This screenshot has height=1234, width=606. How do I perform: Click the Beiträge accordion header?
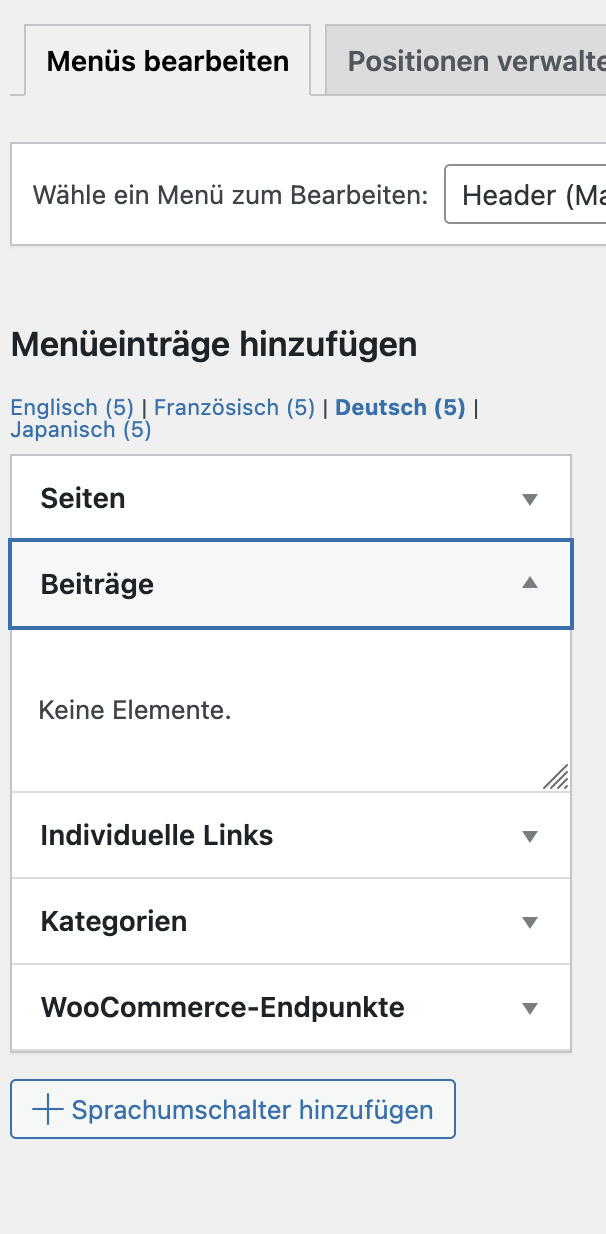(x=291, y=584)
